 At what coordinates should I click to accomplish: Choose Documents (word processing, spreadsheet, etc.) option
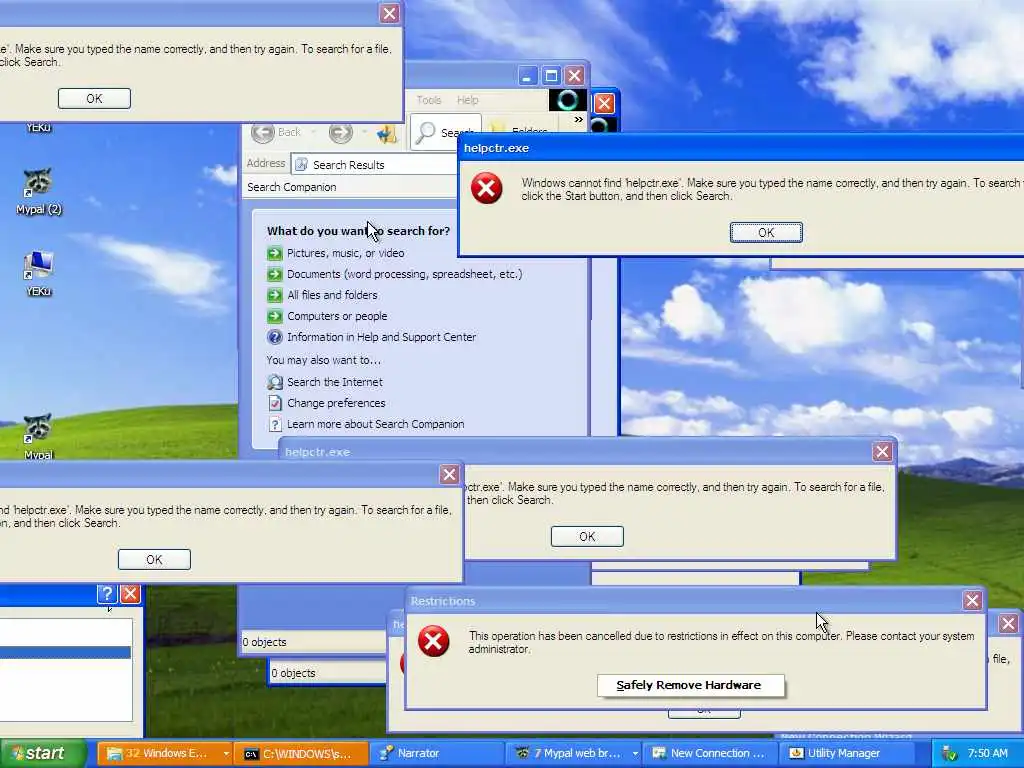tap(394, 274)
